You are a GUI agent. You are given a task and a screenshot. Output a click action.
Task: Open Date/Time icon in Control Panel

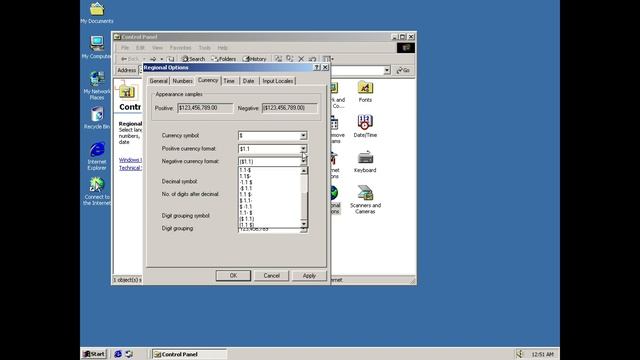click(365, 126)
